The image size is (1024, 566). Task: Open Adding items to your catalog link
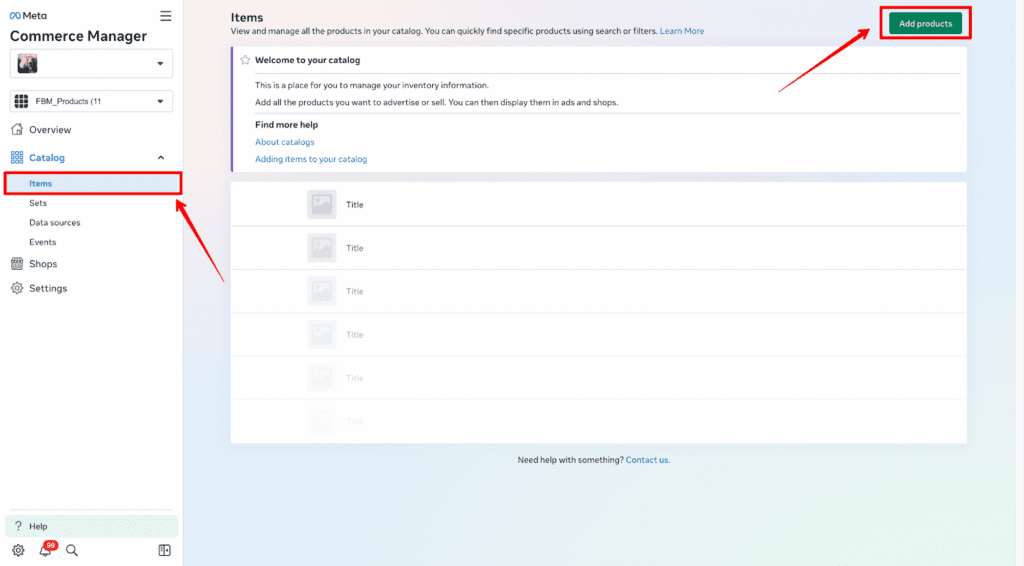click(311, 159)
